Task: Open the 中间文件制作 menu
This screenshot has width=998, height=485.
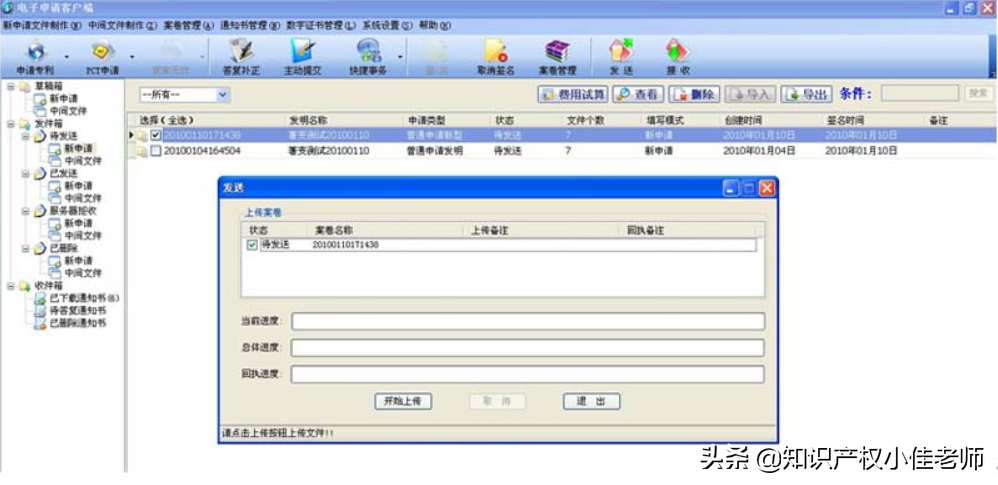Action: [122, 25]
